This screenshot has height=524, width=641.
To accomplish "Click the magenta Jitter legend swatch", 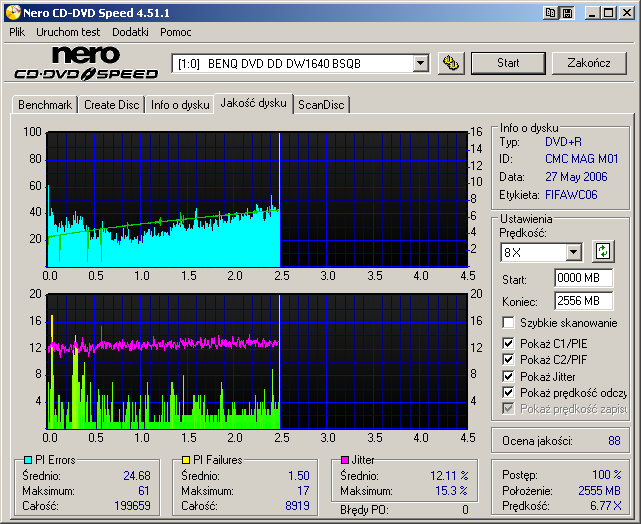I will tap(345, 460).
